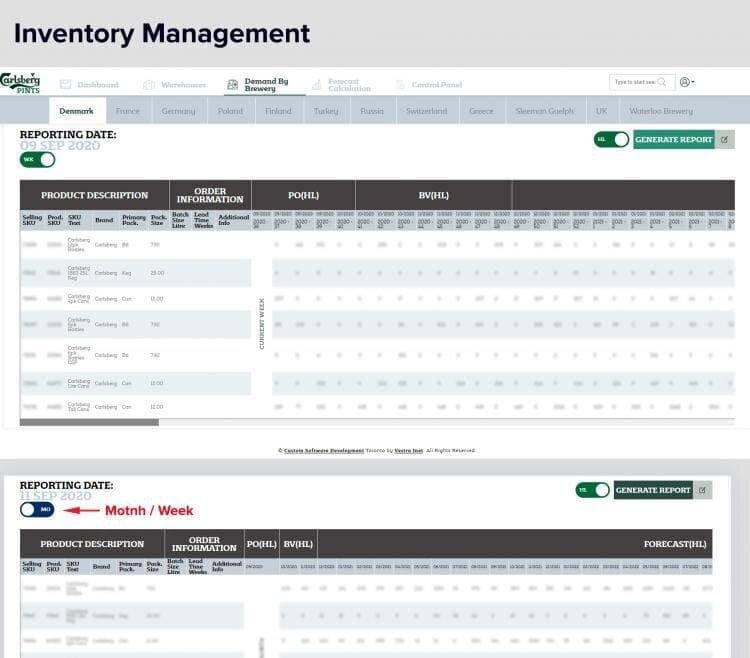Click upper table PO(HL) header

click(303, 195)
